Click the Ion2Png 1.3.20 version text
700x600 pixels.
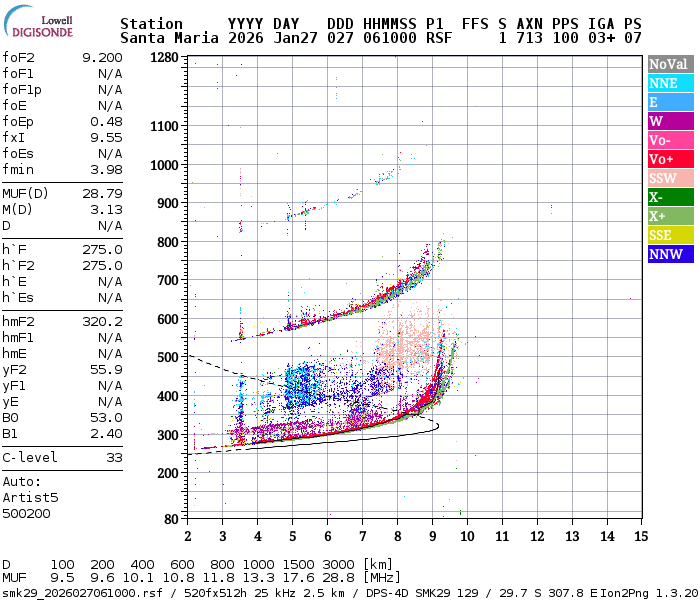(650, 593)
